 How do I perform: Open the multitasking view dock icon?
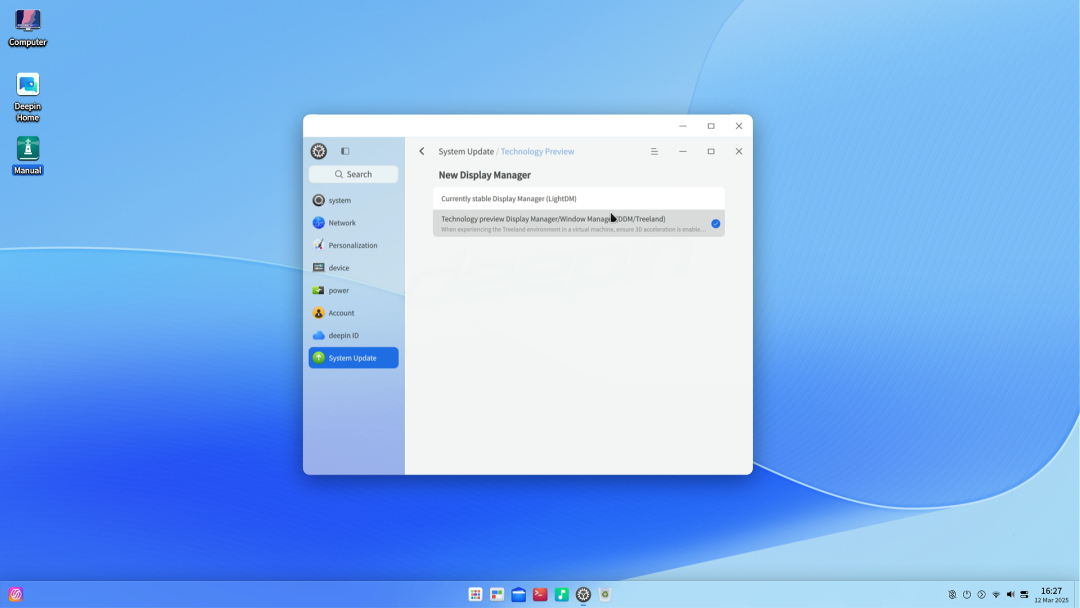point(497,594)
